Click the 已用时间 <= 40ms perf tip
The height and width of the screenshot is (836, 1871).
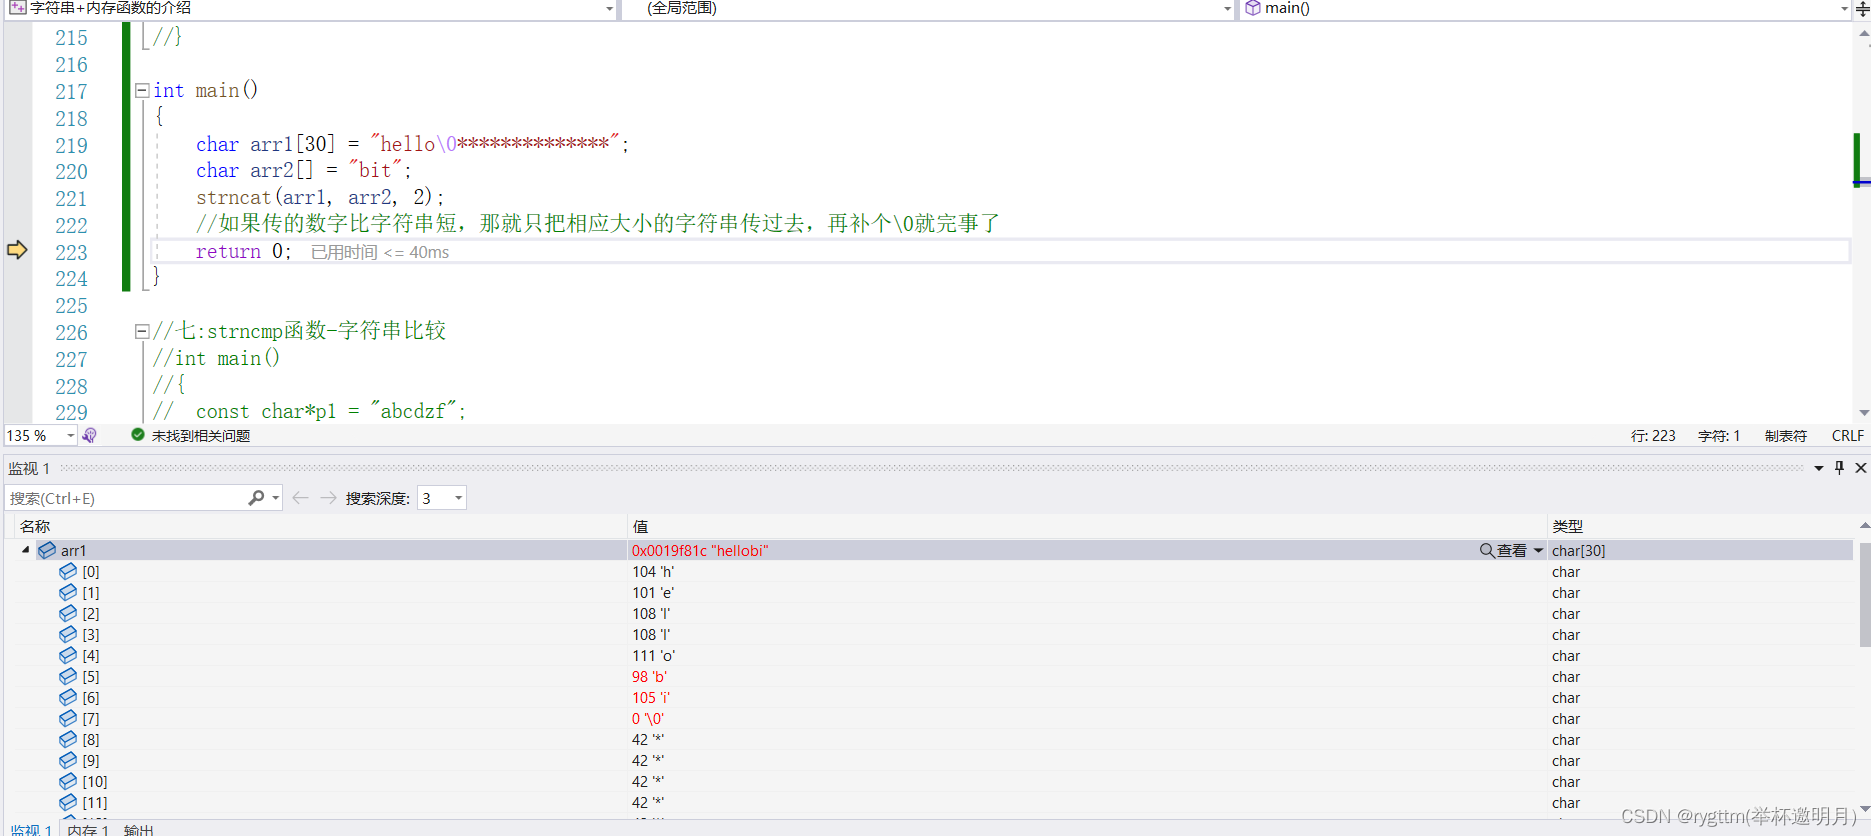tap(380, 252)
